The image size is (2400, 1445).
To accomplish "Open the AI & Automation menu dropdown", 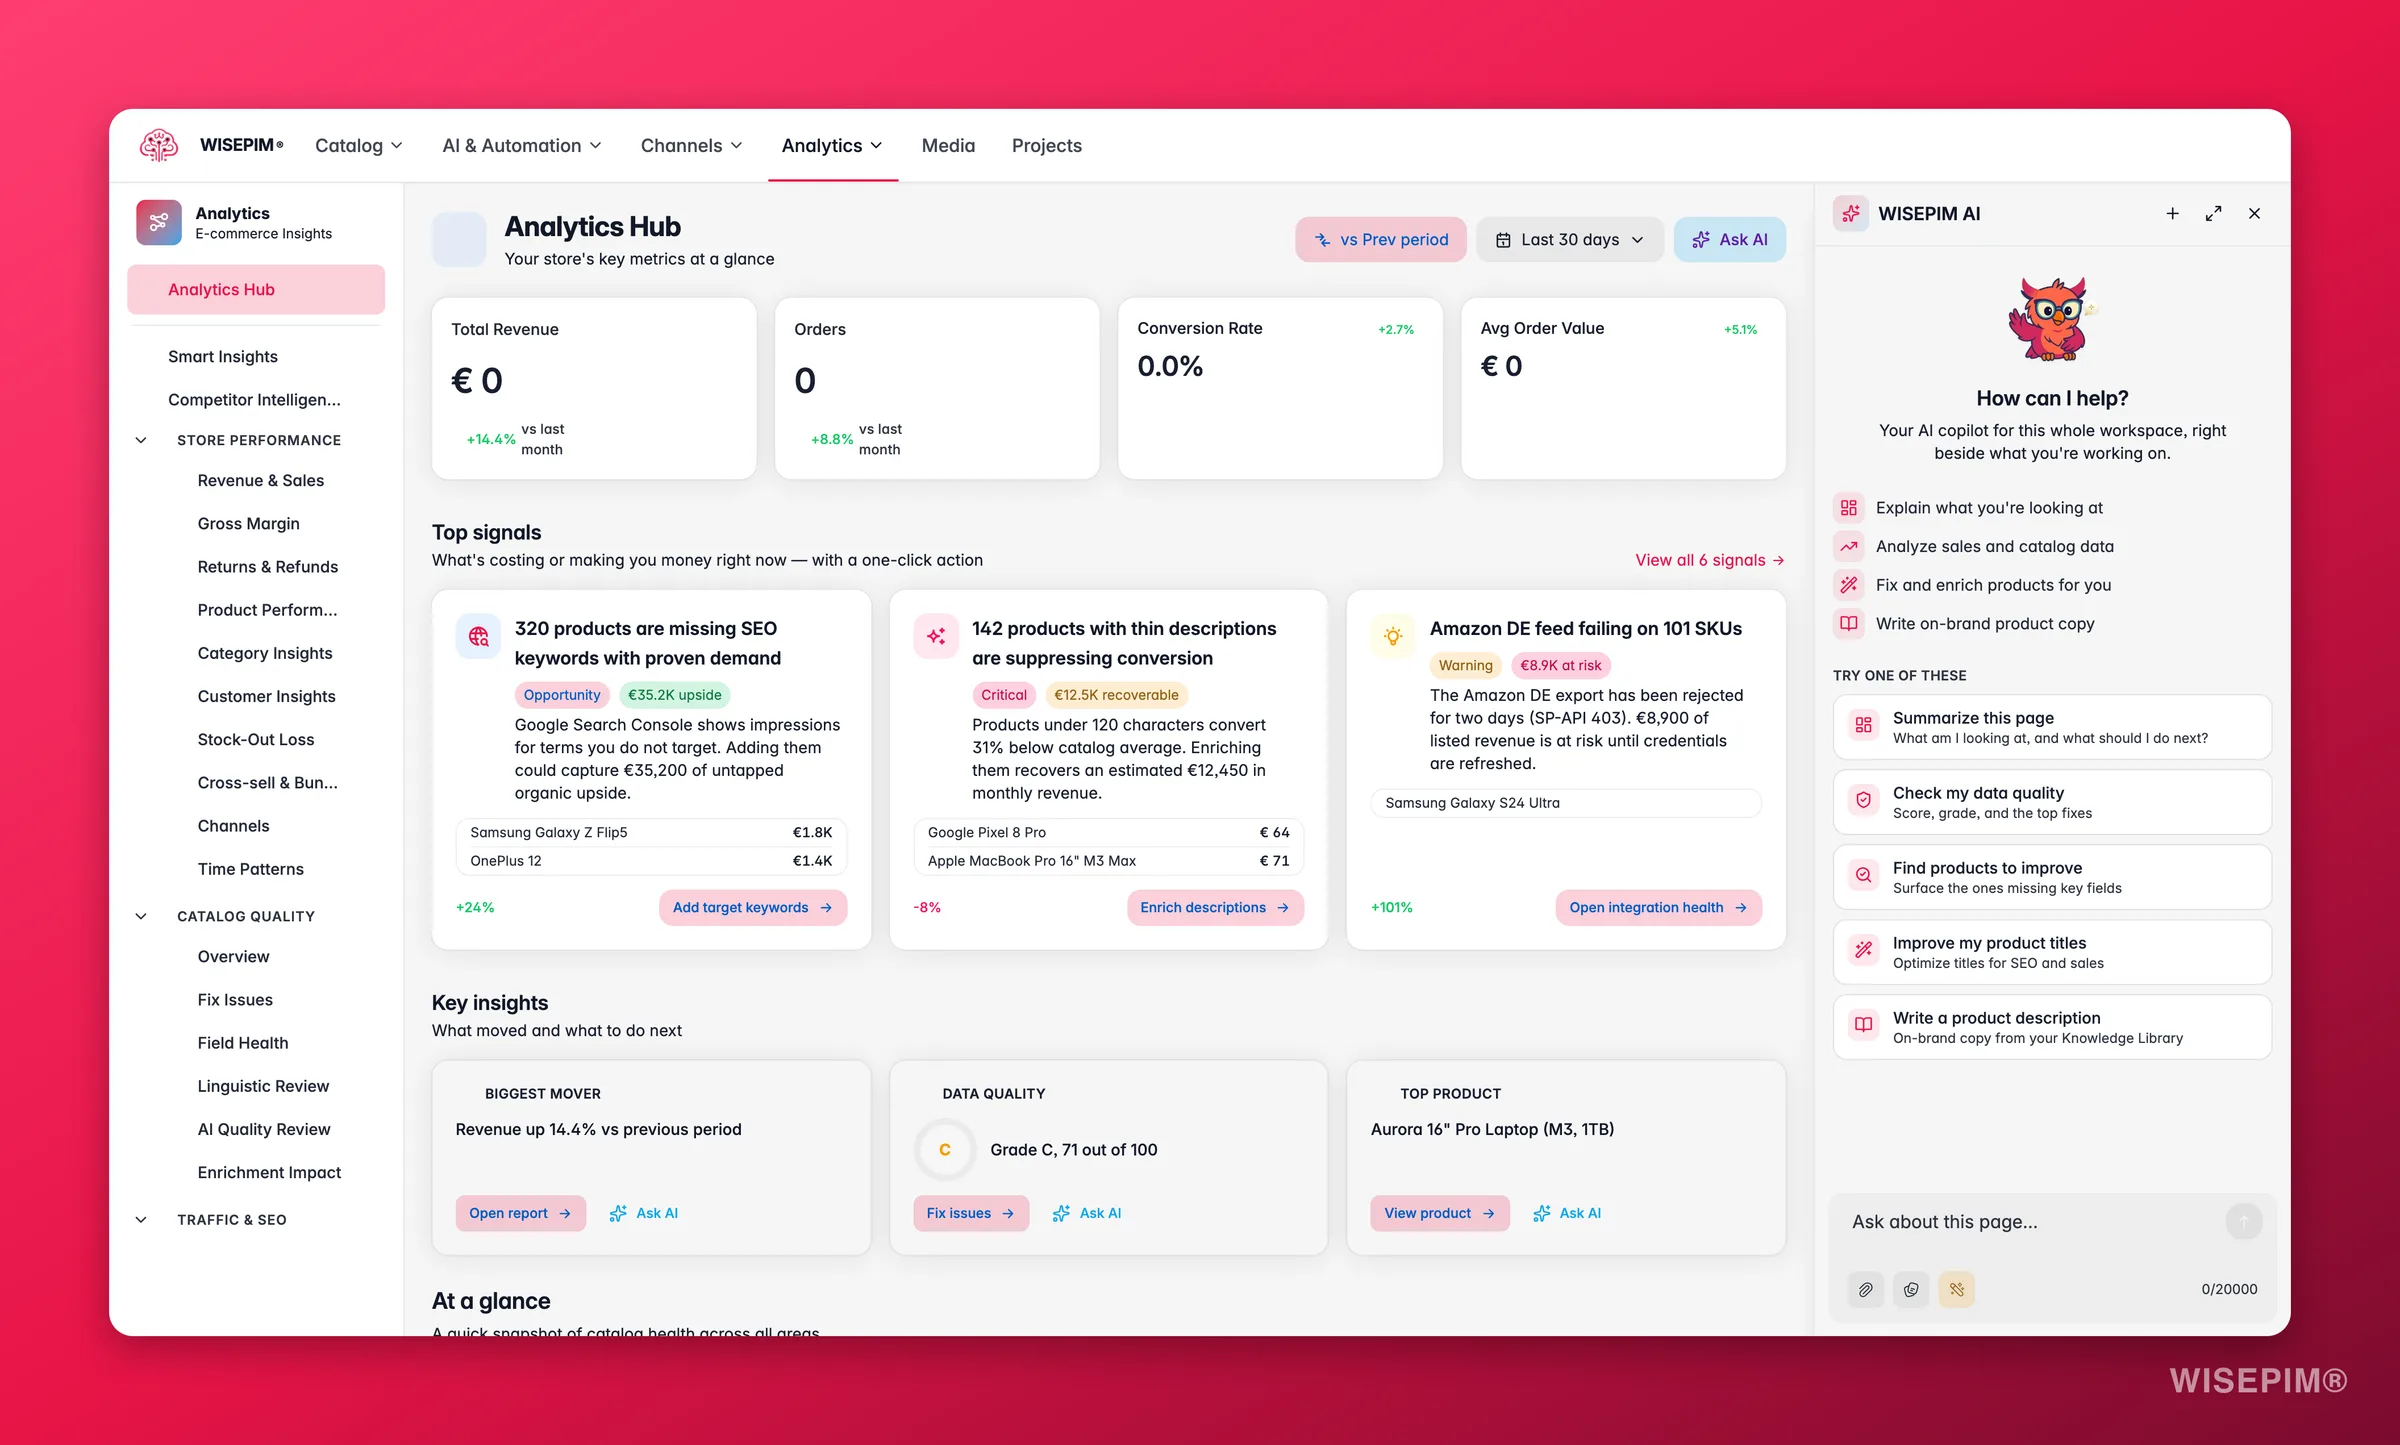I will point(522,146).
